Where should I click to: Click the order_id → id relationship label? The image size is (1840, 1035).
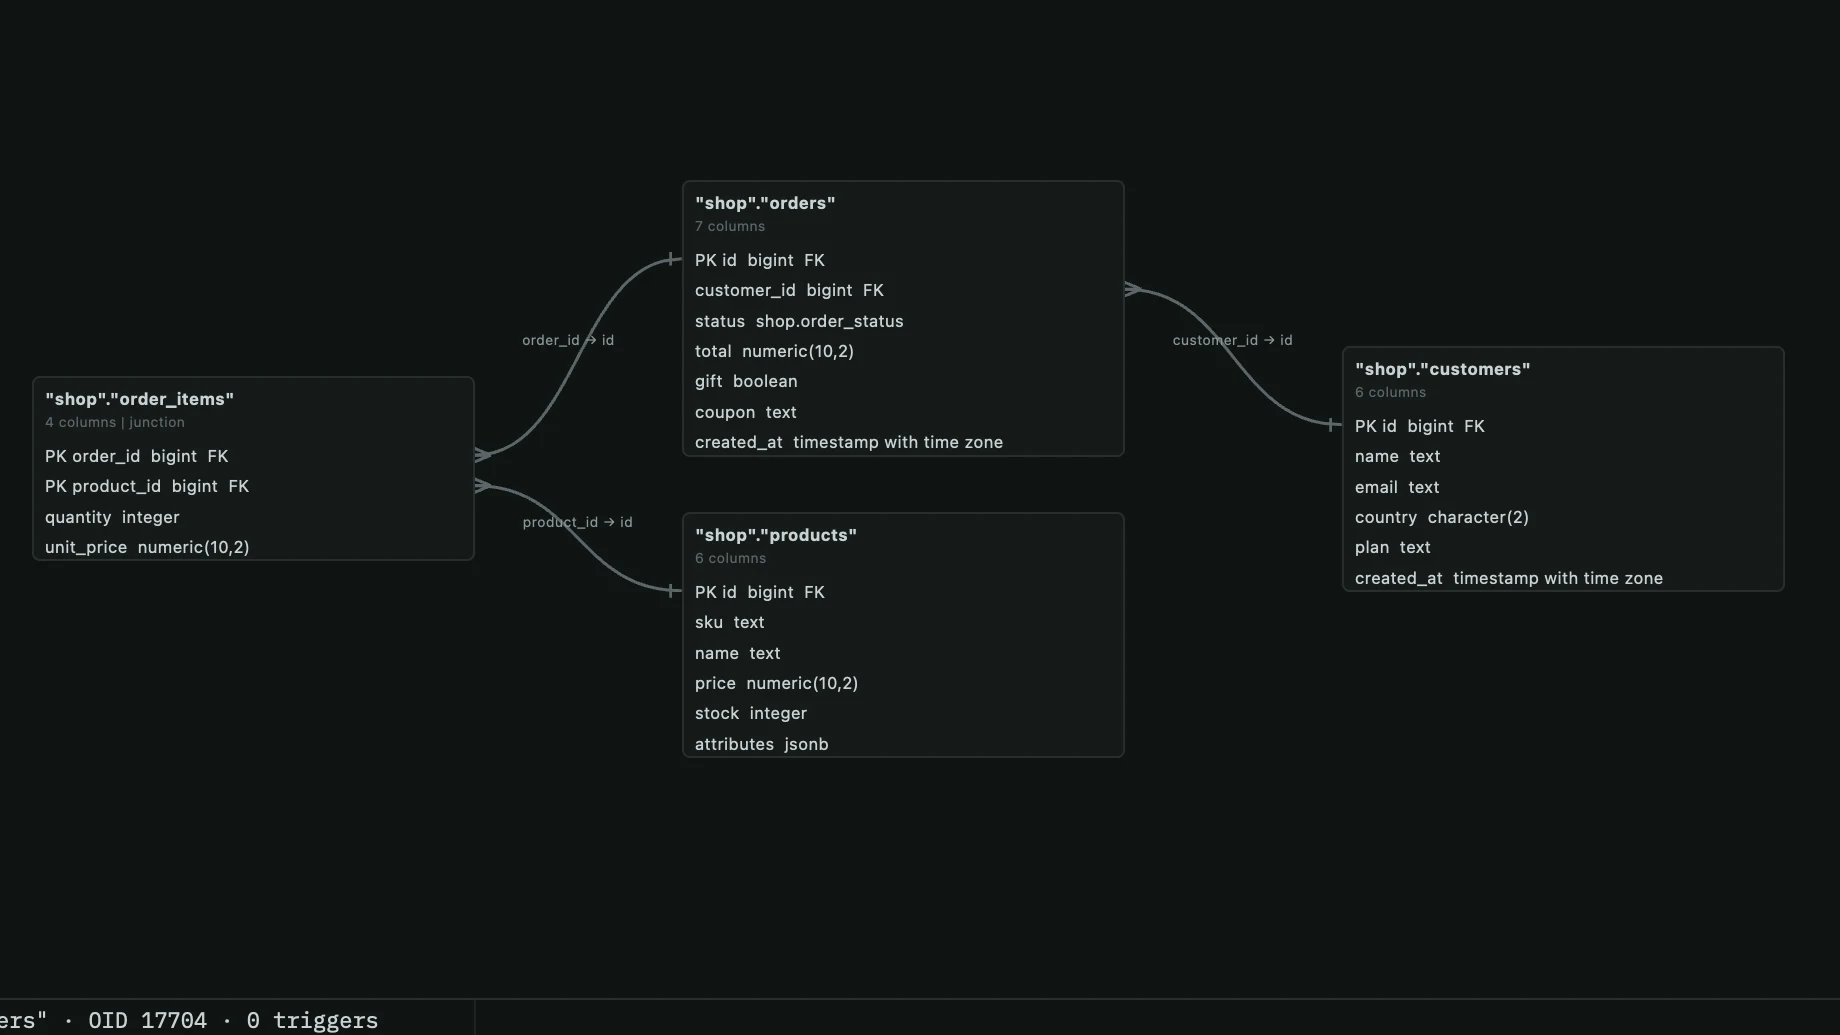point(568,340)
